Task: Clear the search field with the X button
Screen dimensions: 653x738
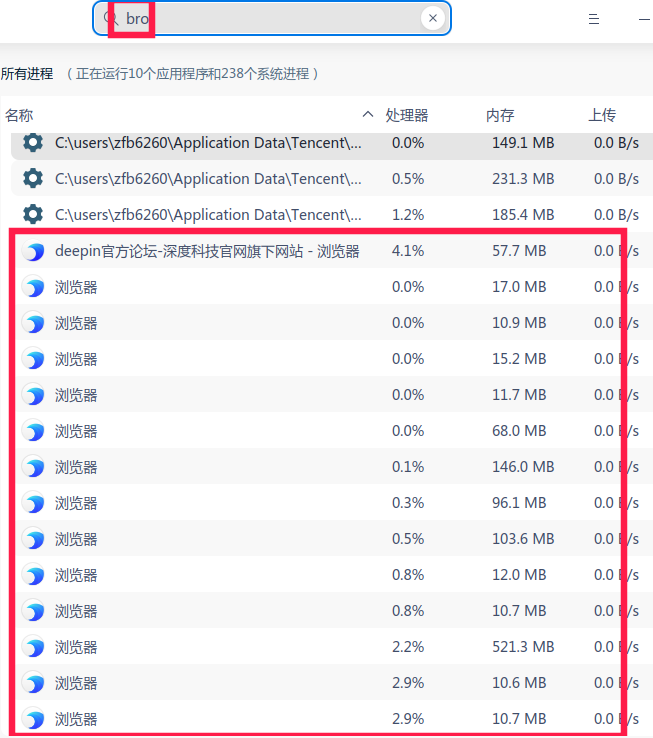Action: pyautogui.click(x=433, y=18)
